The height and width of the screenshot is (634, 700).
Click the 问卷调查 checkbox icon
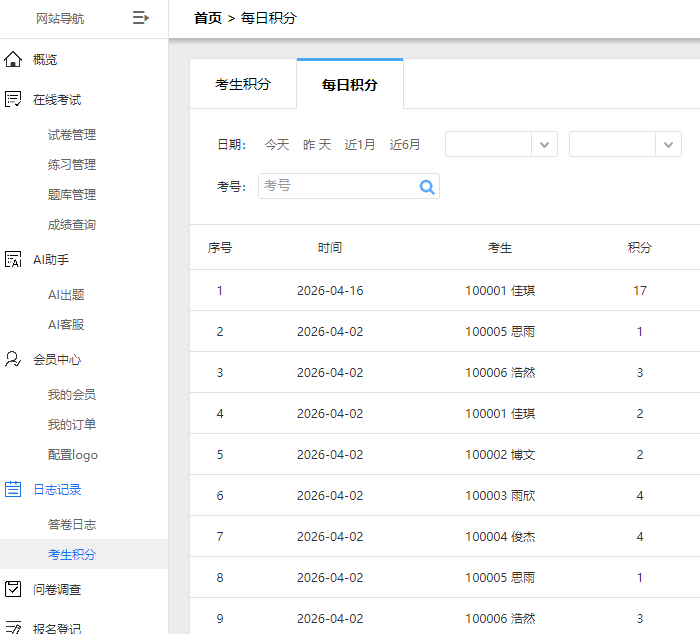pos(13,589)
